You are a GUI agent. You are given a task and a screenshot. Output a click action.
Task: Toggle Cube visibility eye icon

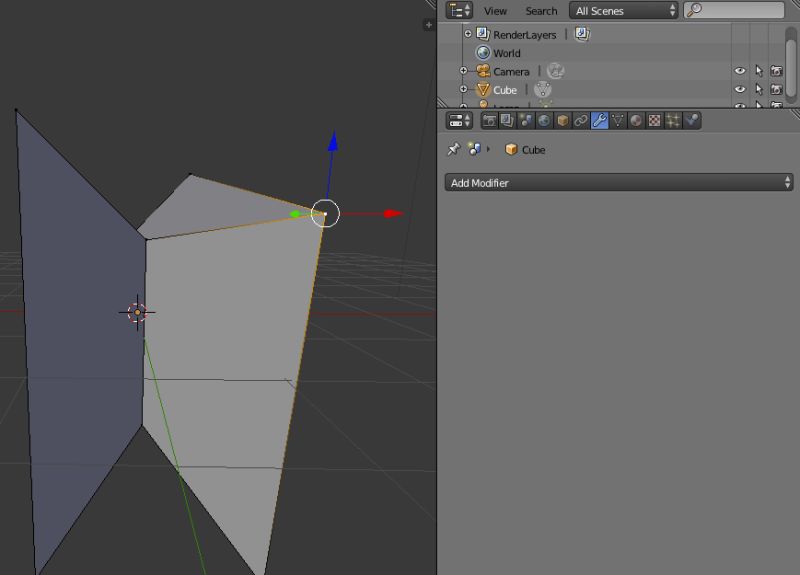point(739,89)
